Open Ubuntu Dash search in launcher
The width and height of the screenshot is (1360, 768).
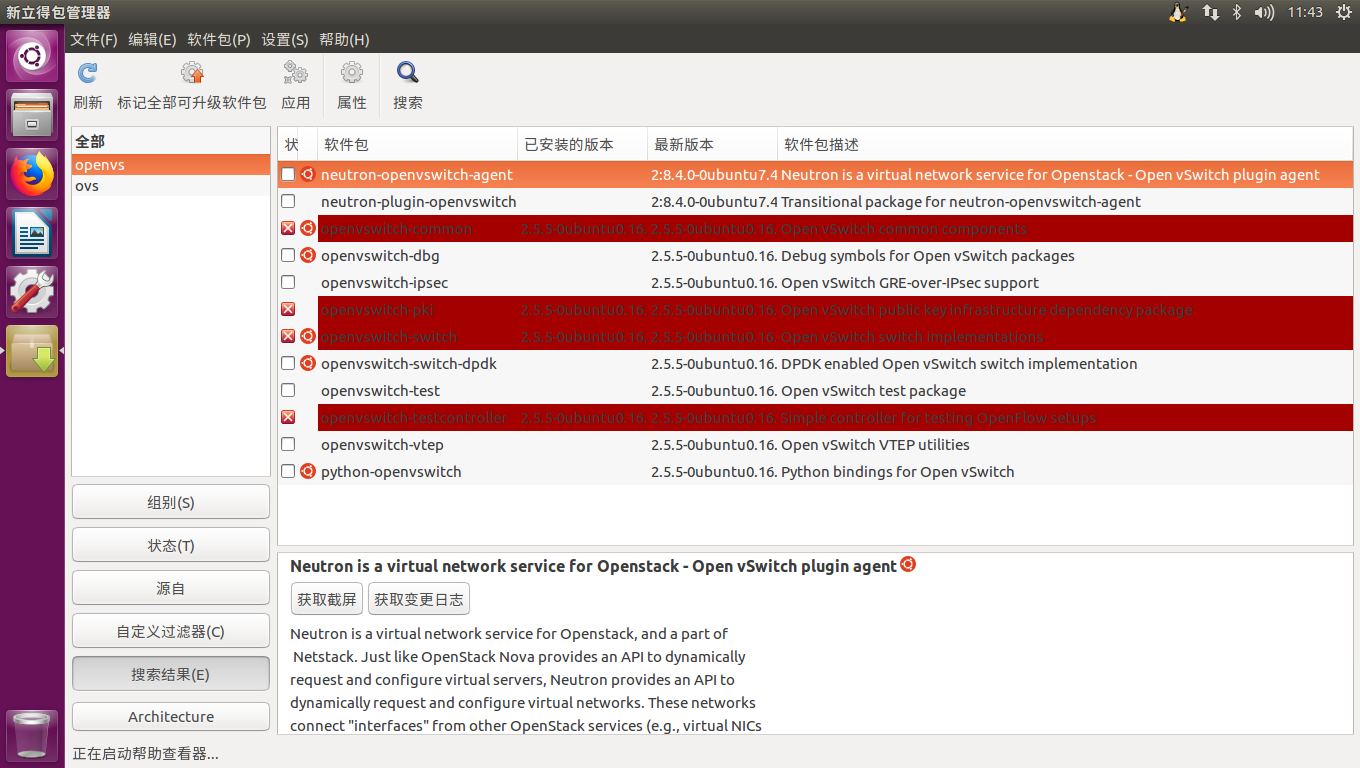point(32,56)
